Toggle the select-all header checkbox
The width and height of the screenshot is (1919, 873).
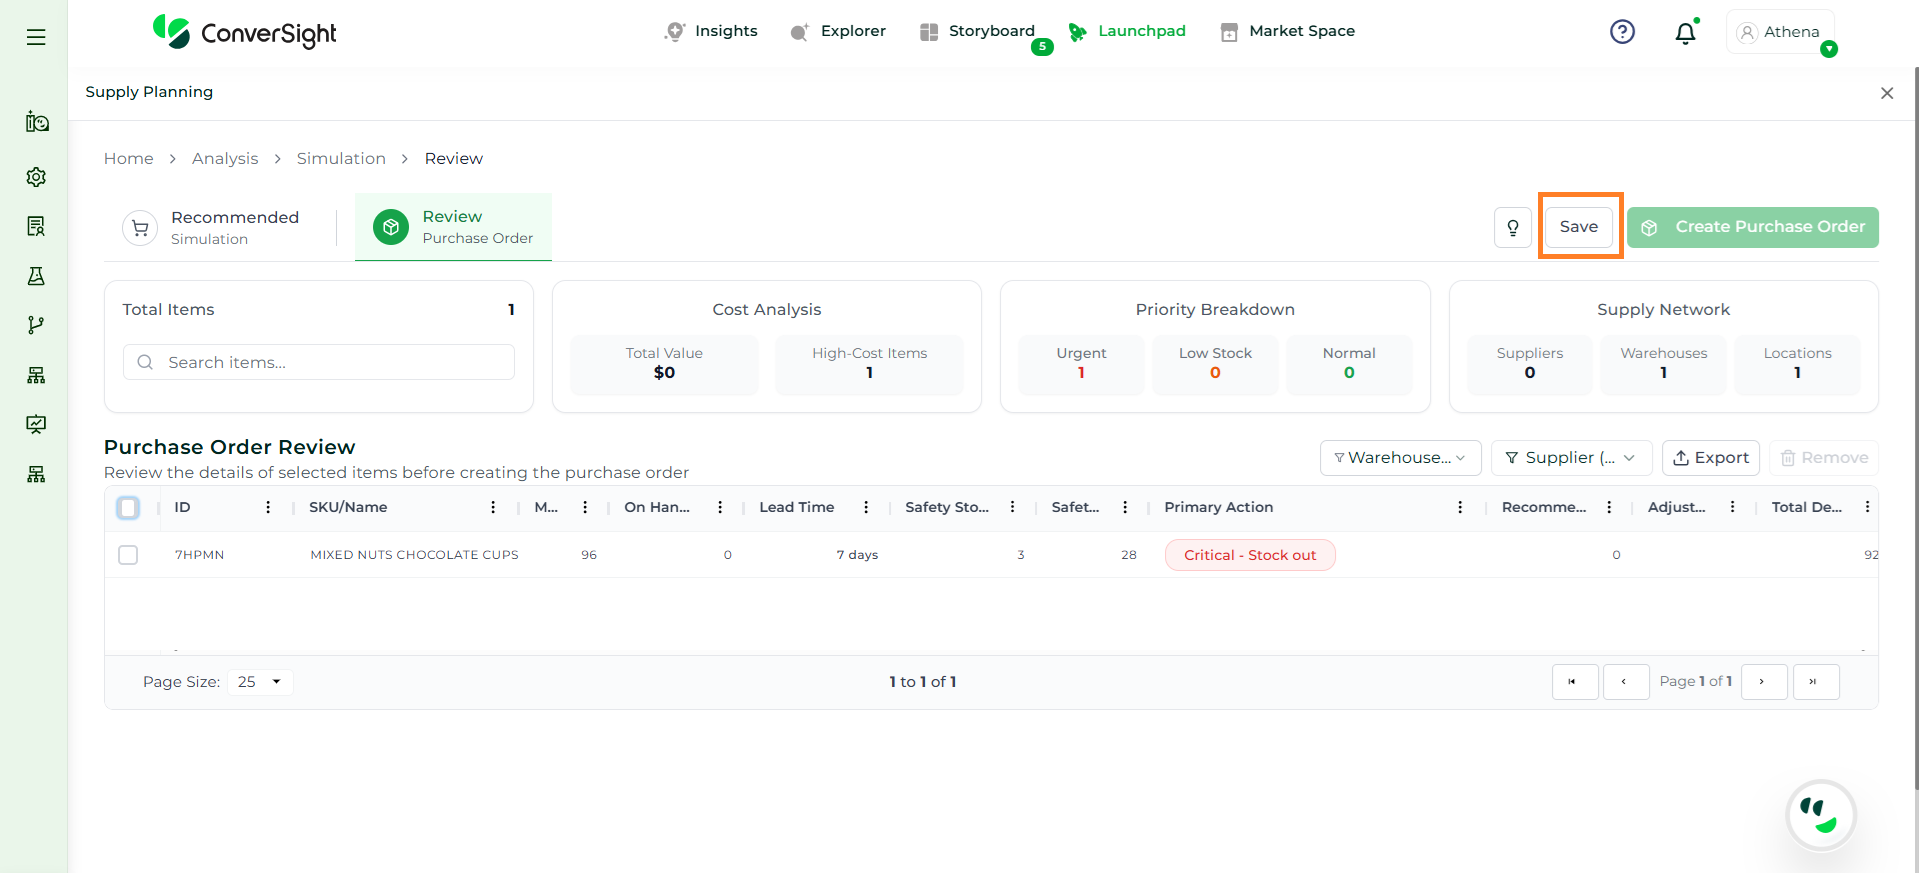128,508
